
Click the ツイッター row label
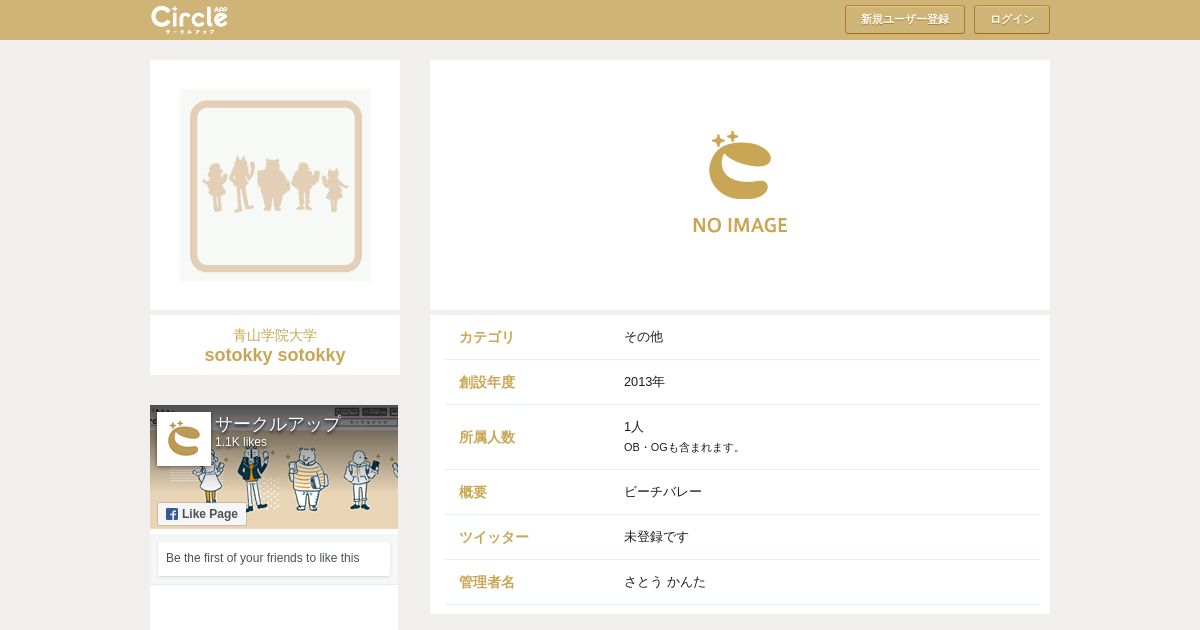coord(494,537)
